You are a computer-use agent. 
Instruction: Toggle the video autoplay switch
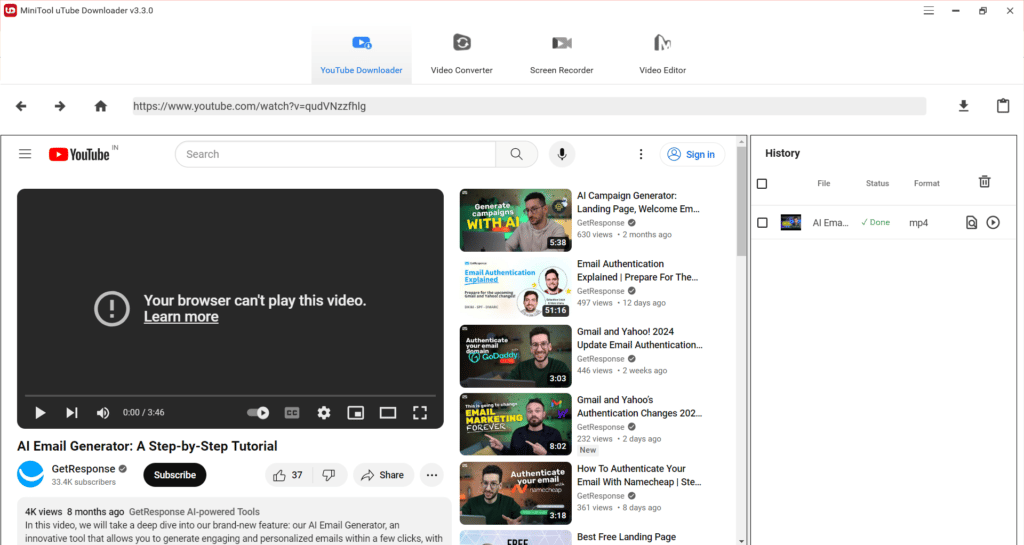pyautogui.click(x=258, y=413)
